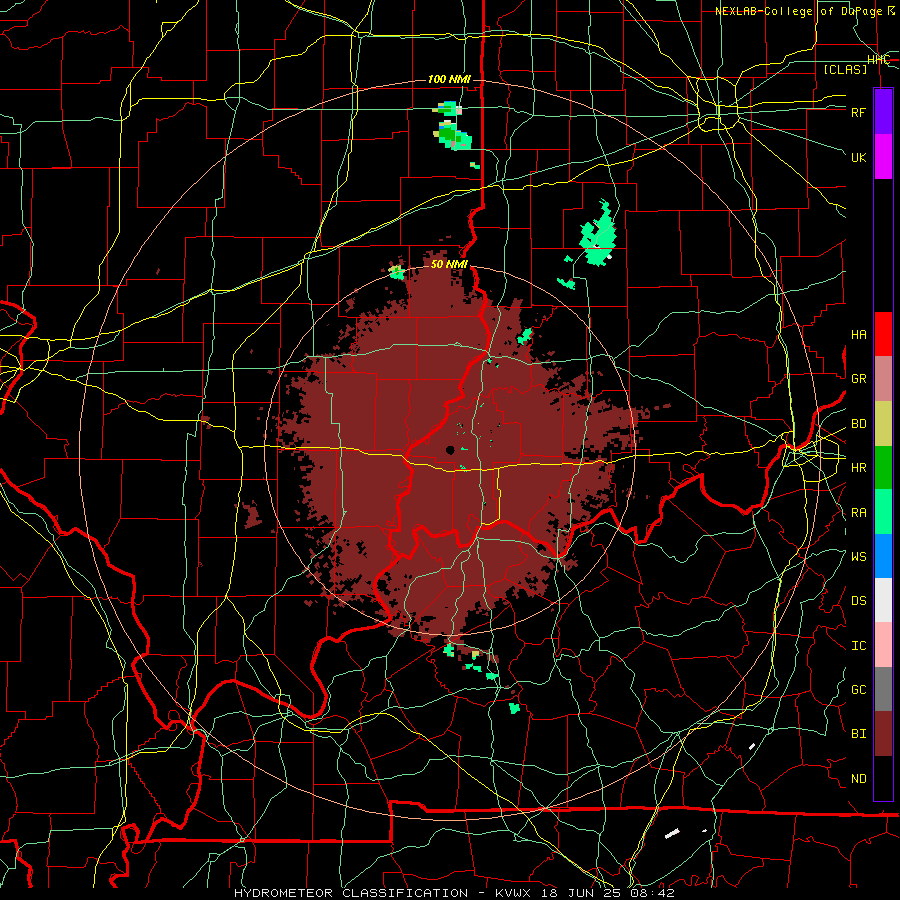Click the UK legend label text
This screenshot has width=900, height=900.
coord(858,157)
